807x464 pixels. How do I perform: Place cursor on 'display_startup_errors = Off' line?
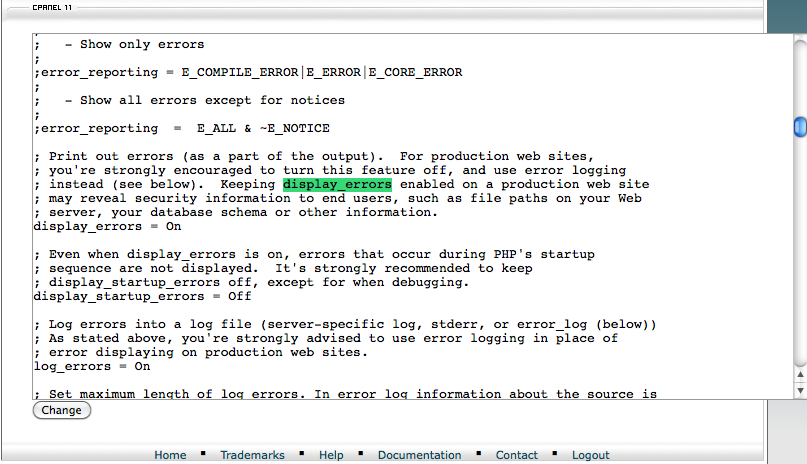[143, 296]
